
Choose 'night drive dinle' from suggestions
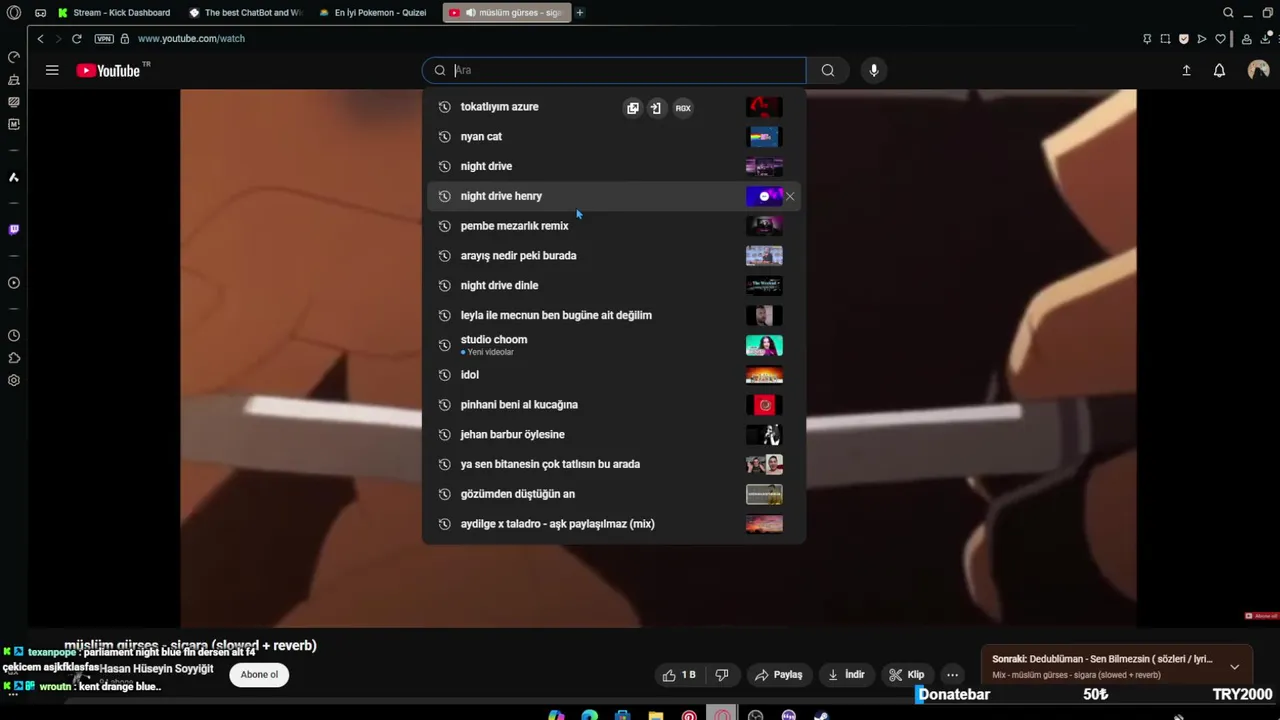click(x=613, y=285)
